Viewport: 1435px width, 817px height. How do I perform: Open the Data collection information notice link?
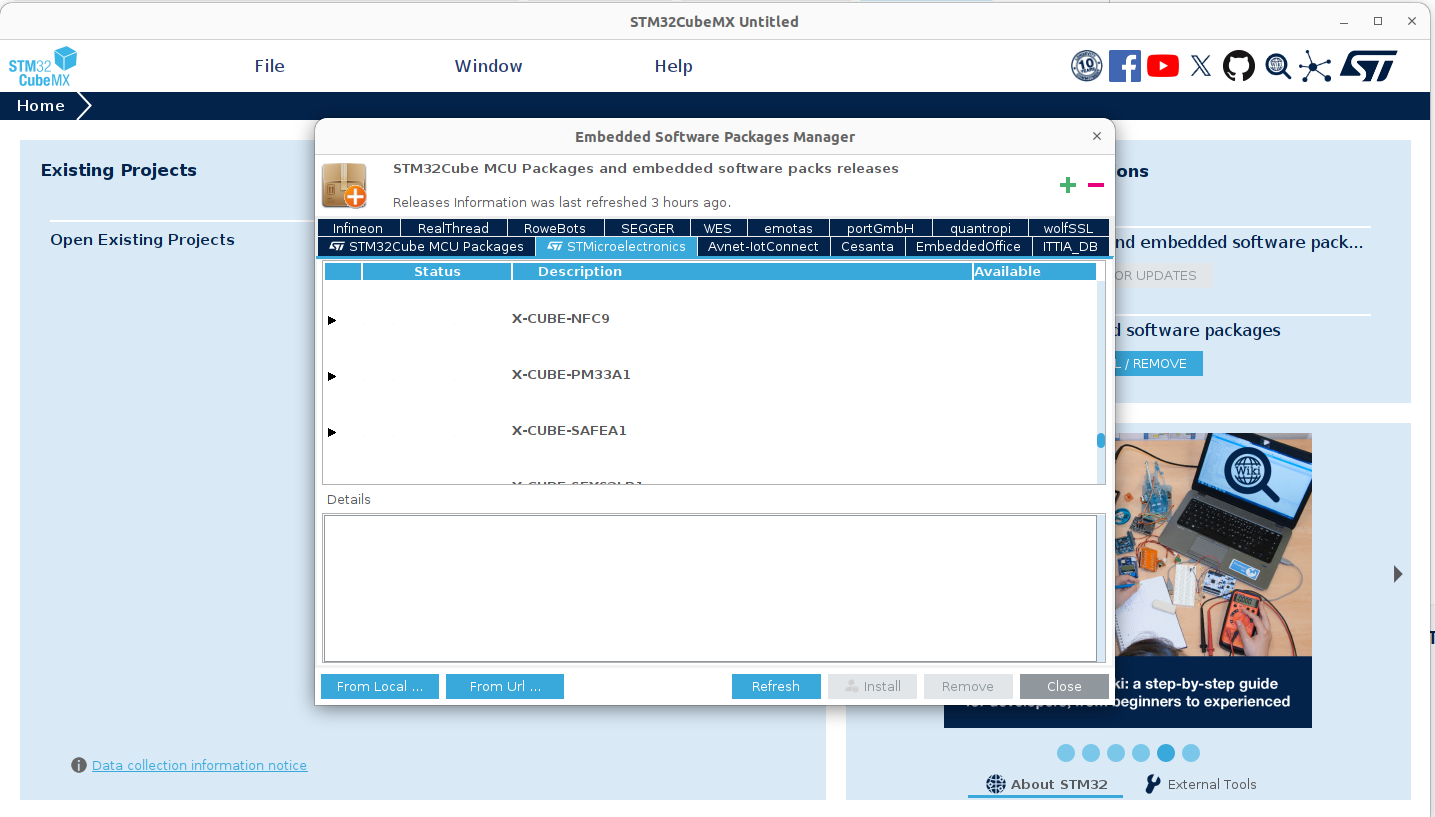(x=199, y=765)
